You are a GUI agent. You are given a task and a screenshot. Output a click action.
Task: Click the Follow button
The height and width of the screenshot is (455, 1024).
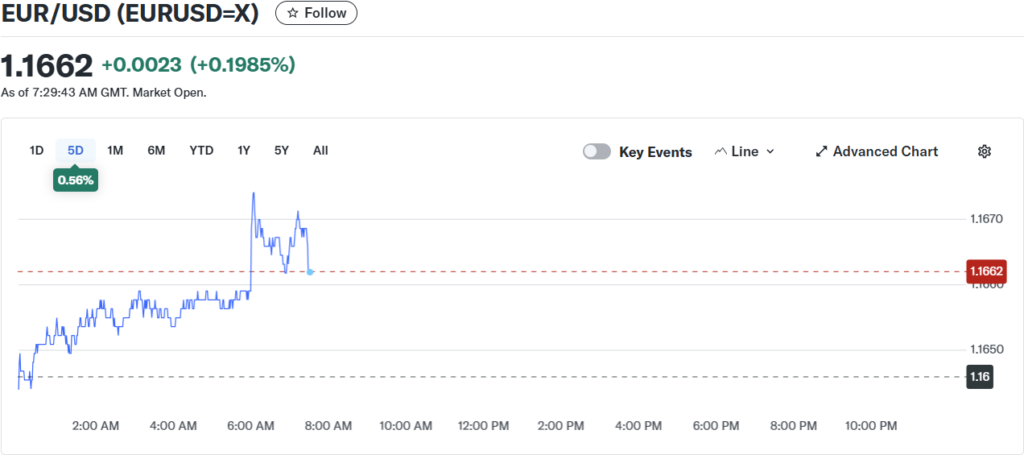(316, 13)
